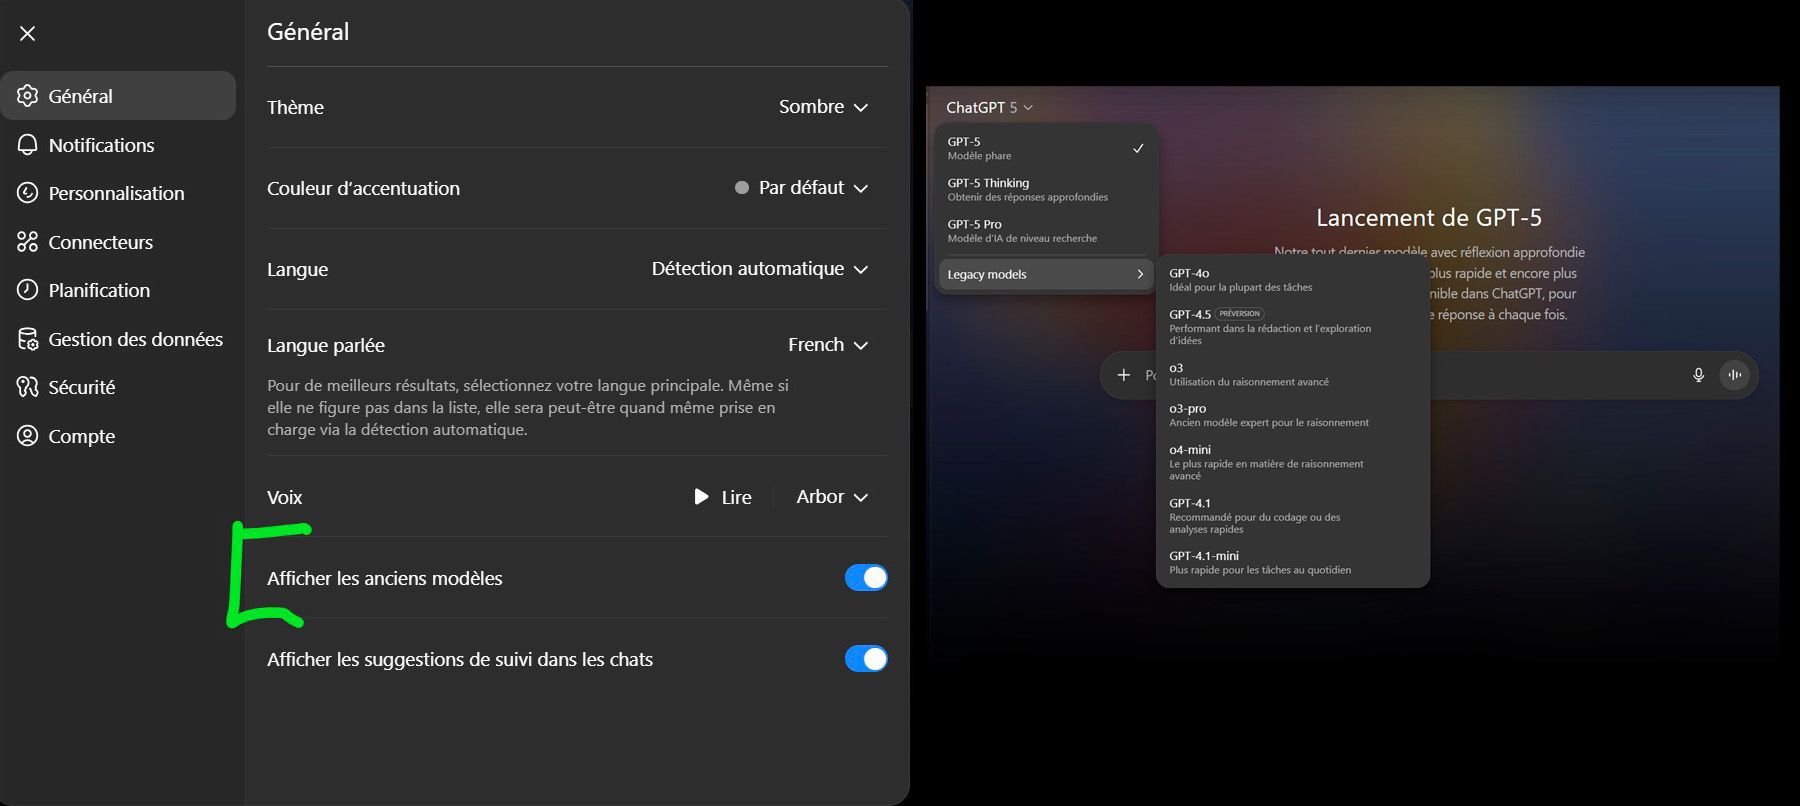Click the Lire play button label
Viewport: 1800px width, 806px height.
click(x=737, y=497)
